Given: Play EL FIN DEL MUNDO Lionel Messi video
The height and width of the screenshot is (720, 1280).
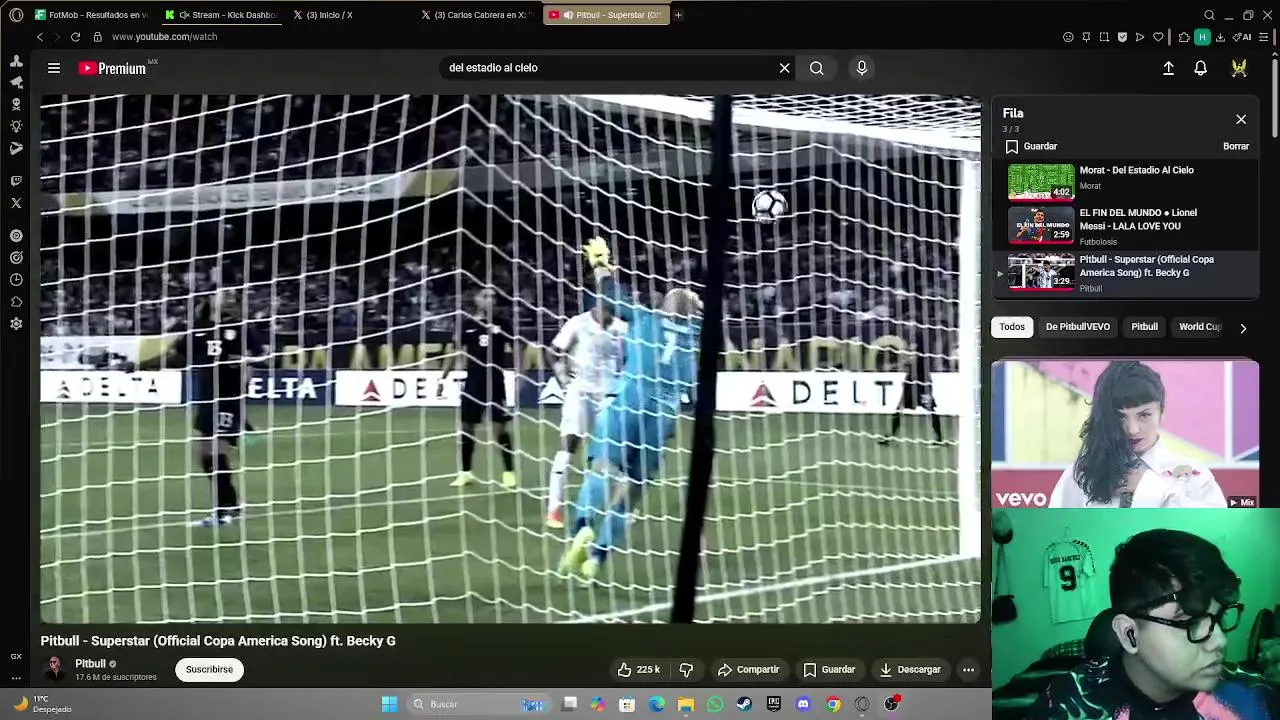Looking at the screenshot, I should (x=1125, y=225).
